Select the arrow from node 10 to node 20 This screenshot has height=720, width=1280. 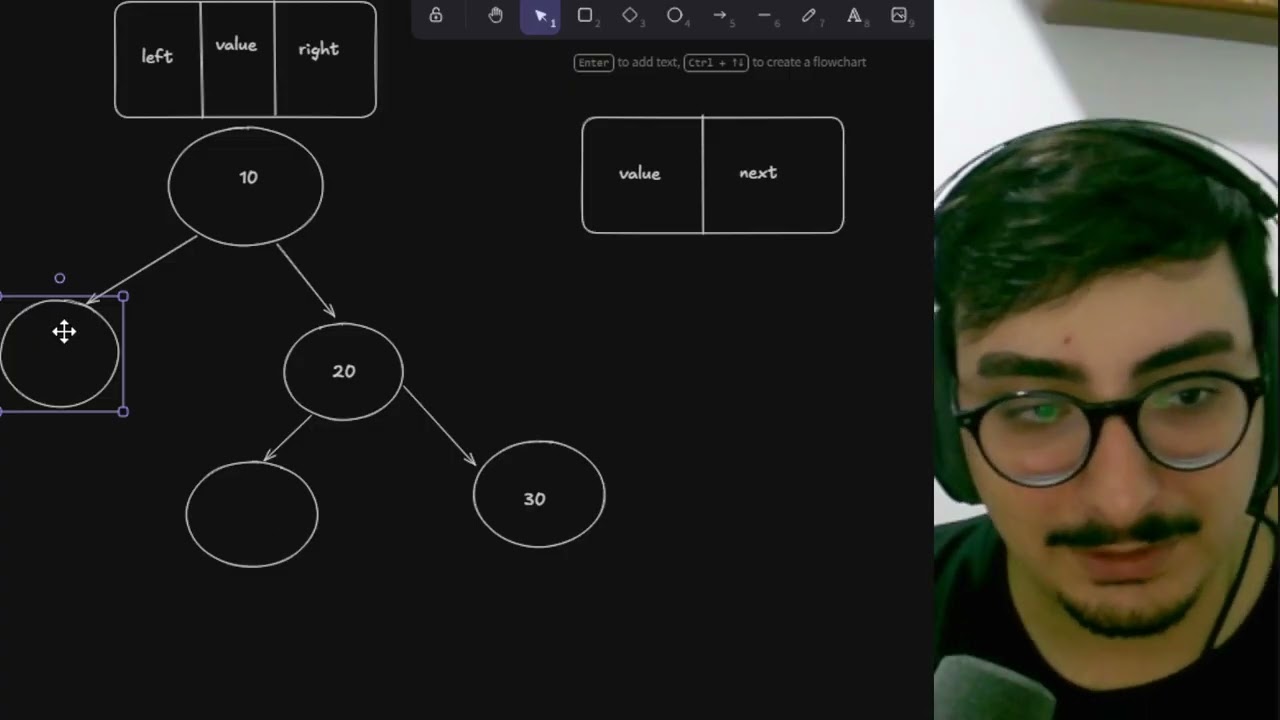pos(306,281)
